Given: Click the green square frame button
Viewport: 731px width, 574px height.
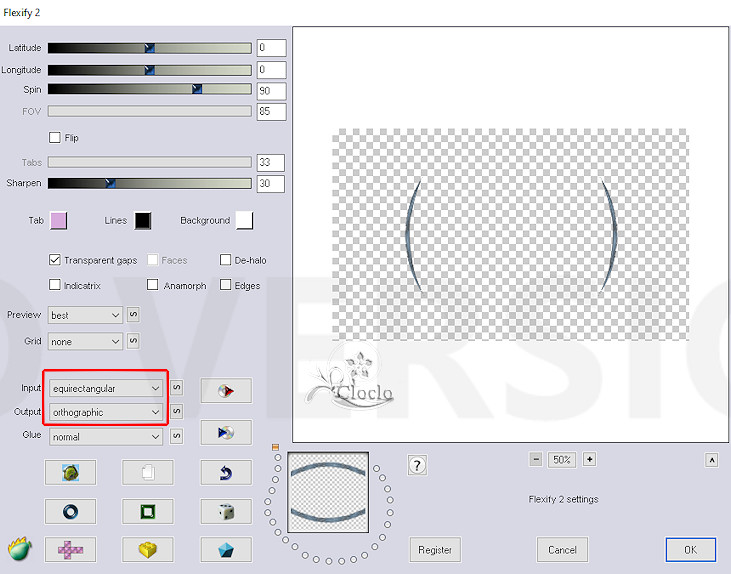Looking at the screenshot, I should [148, 511].
